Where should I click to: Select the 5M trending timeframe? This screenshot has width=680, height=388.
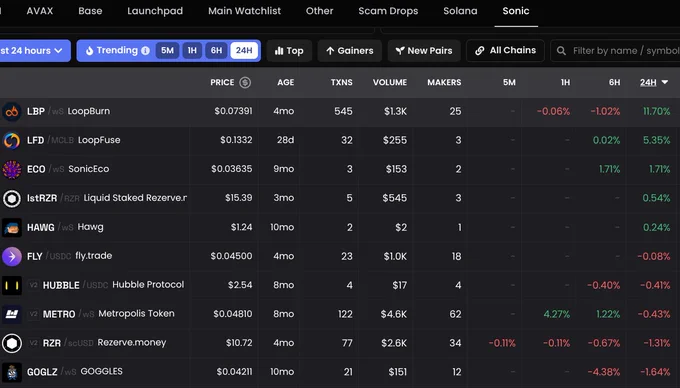coord(167,51)
